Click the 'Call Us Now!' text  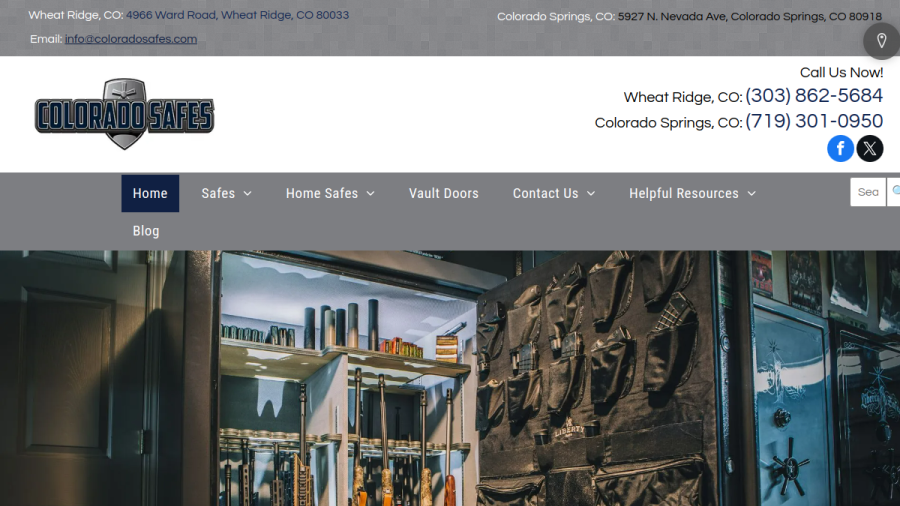[841, 72]
